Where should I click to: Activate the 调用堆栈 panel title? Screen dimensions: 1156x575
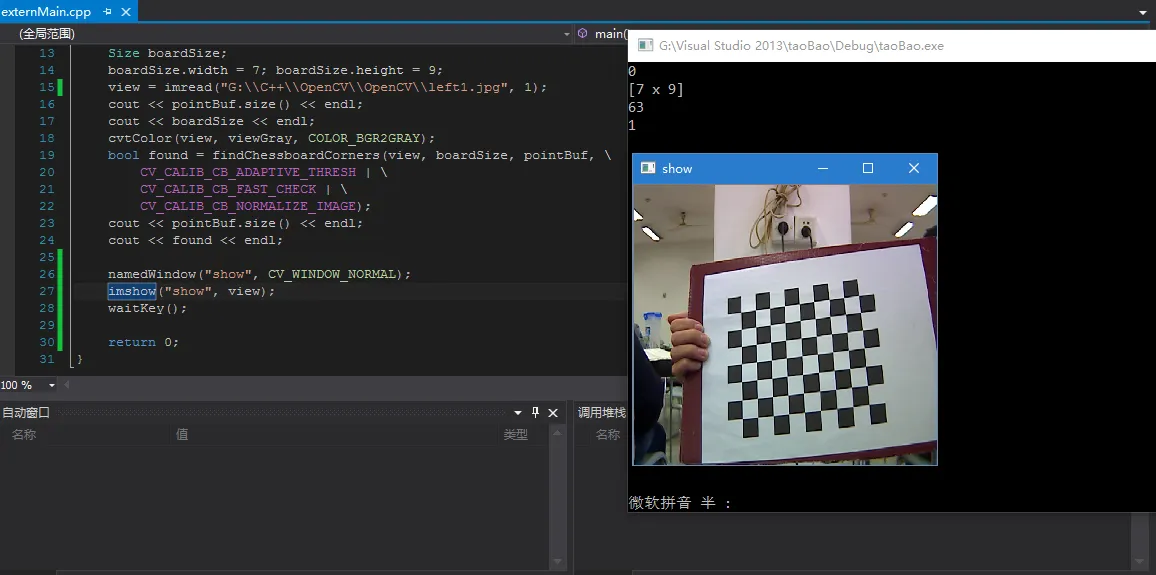coord(602,413)
